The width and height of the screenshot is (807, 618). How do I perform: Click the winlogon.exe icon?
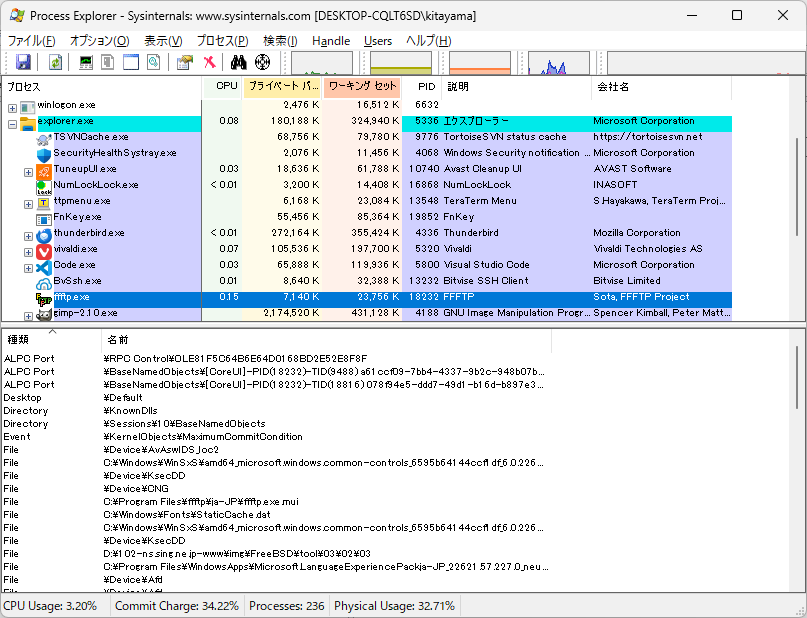(27, 107)
